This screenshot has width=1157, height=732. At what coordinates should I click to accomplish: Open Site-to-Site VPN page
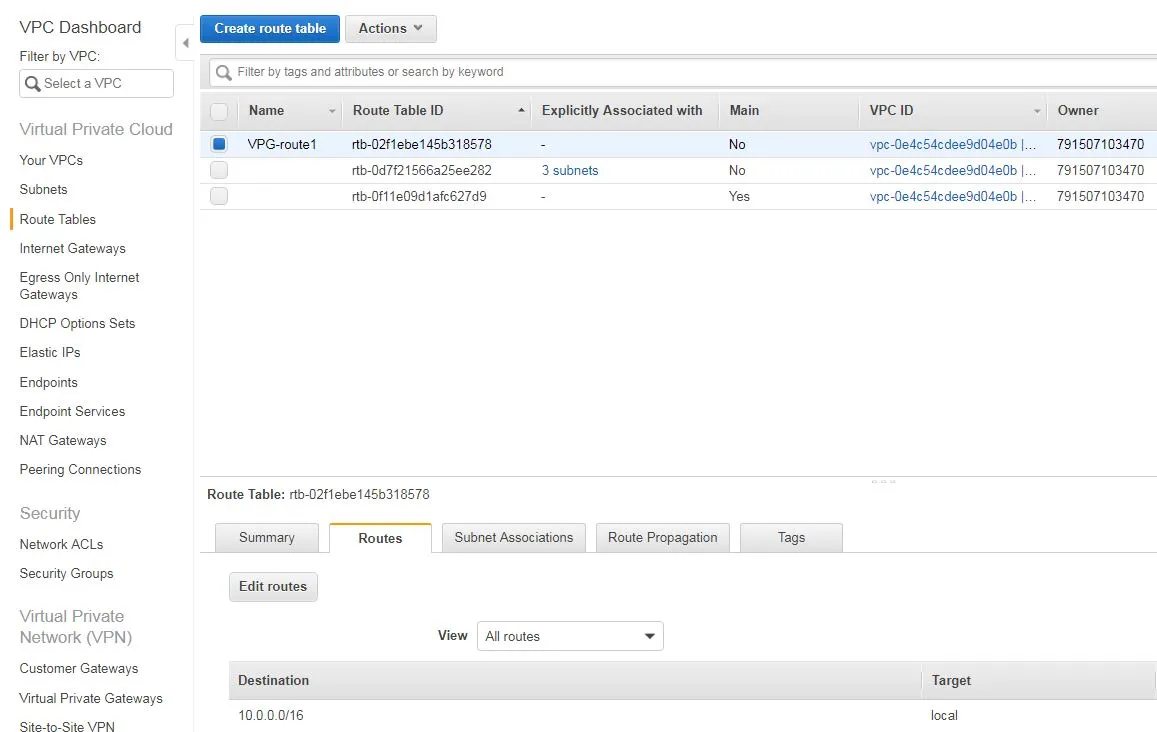point(67,726)
